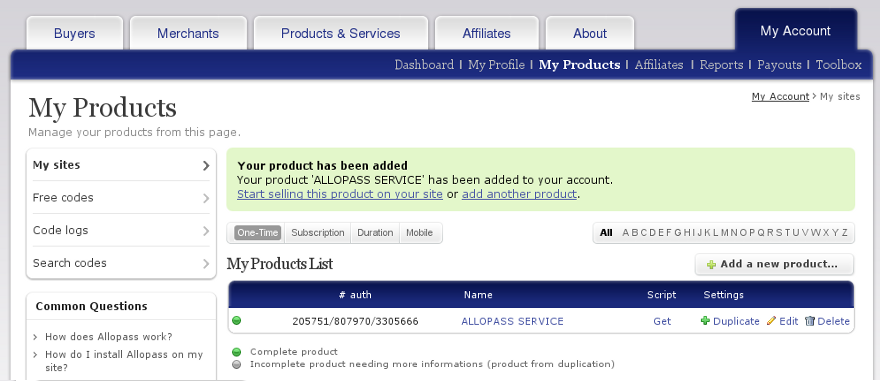Expand the Free codes sidebar arrow
The width and height of the screenshot is (880, 381).
coord(206,198)
